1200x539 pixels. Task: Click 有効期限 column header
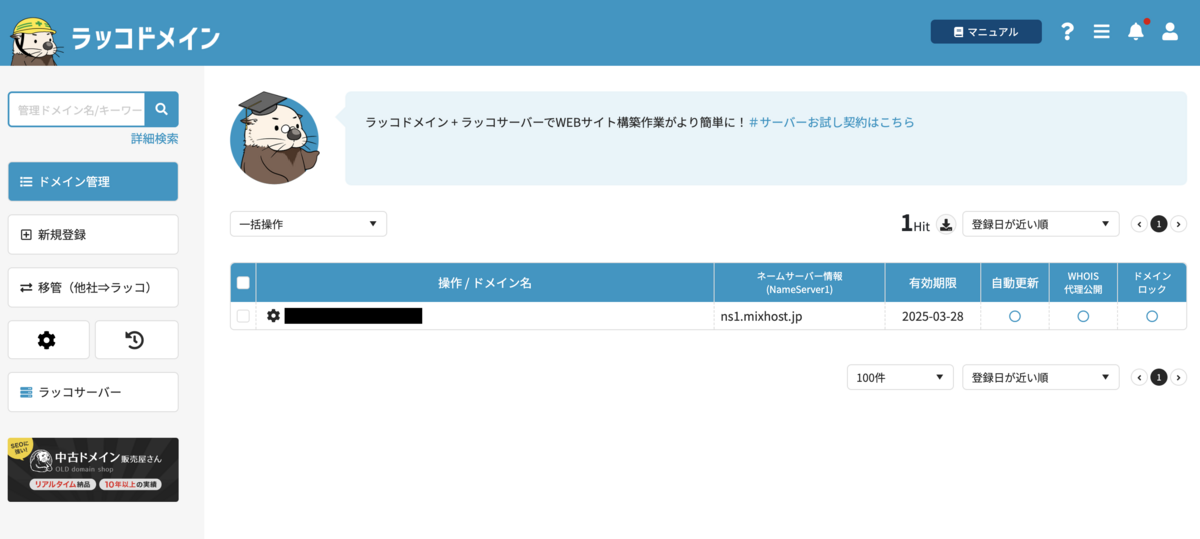click(x=932, y=283)
